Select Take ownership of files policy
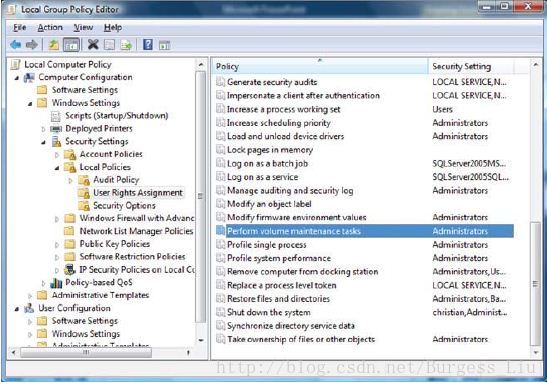The image size is (547, 387). (364, 339)
